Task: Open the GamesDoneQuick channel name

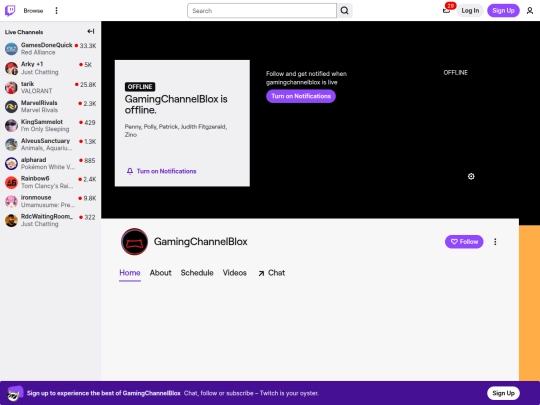Action: tap(46, 45)
